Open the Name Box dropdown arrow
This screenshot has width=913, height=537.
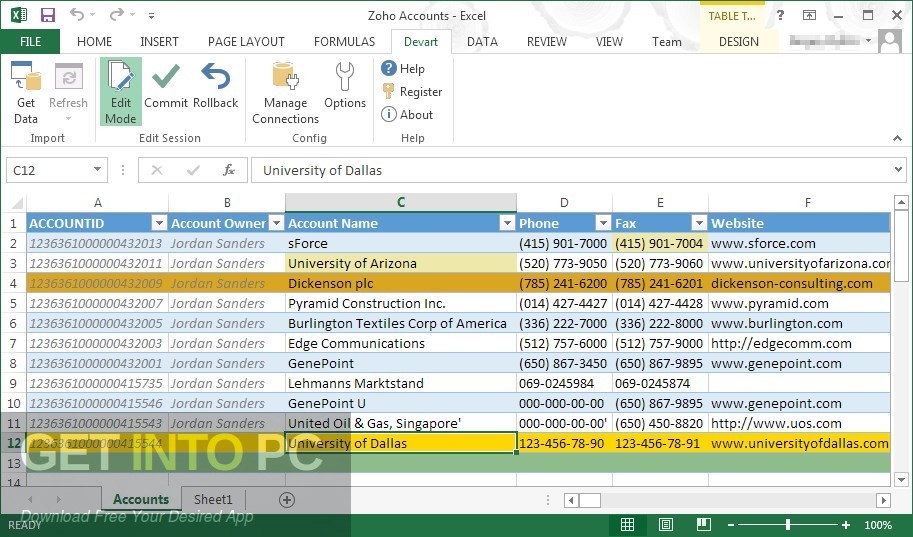coord(97,169)
